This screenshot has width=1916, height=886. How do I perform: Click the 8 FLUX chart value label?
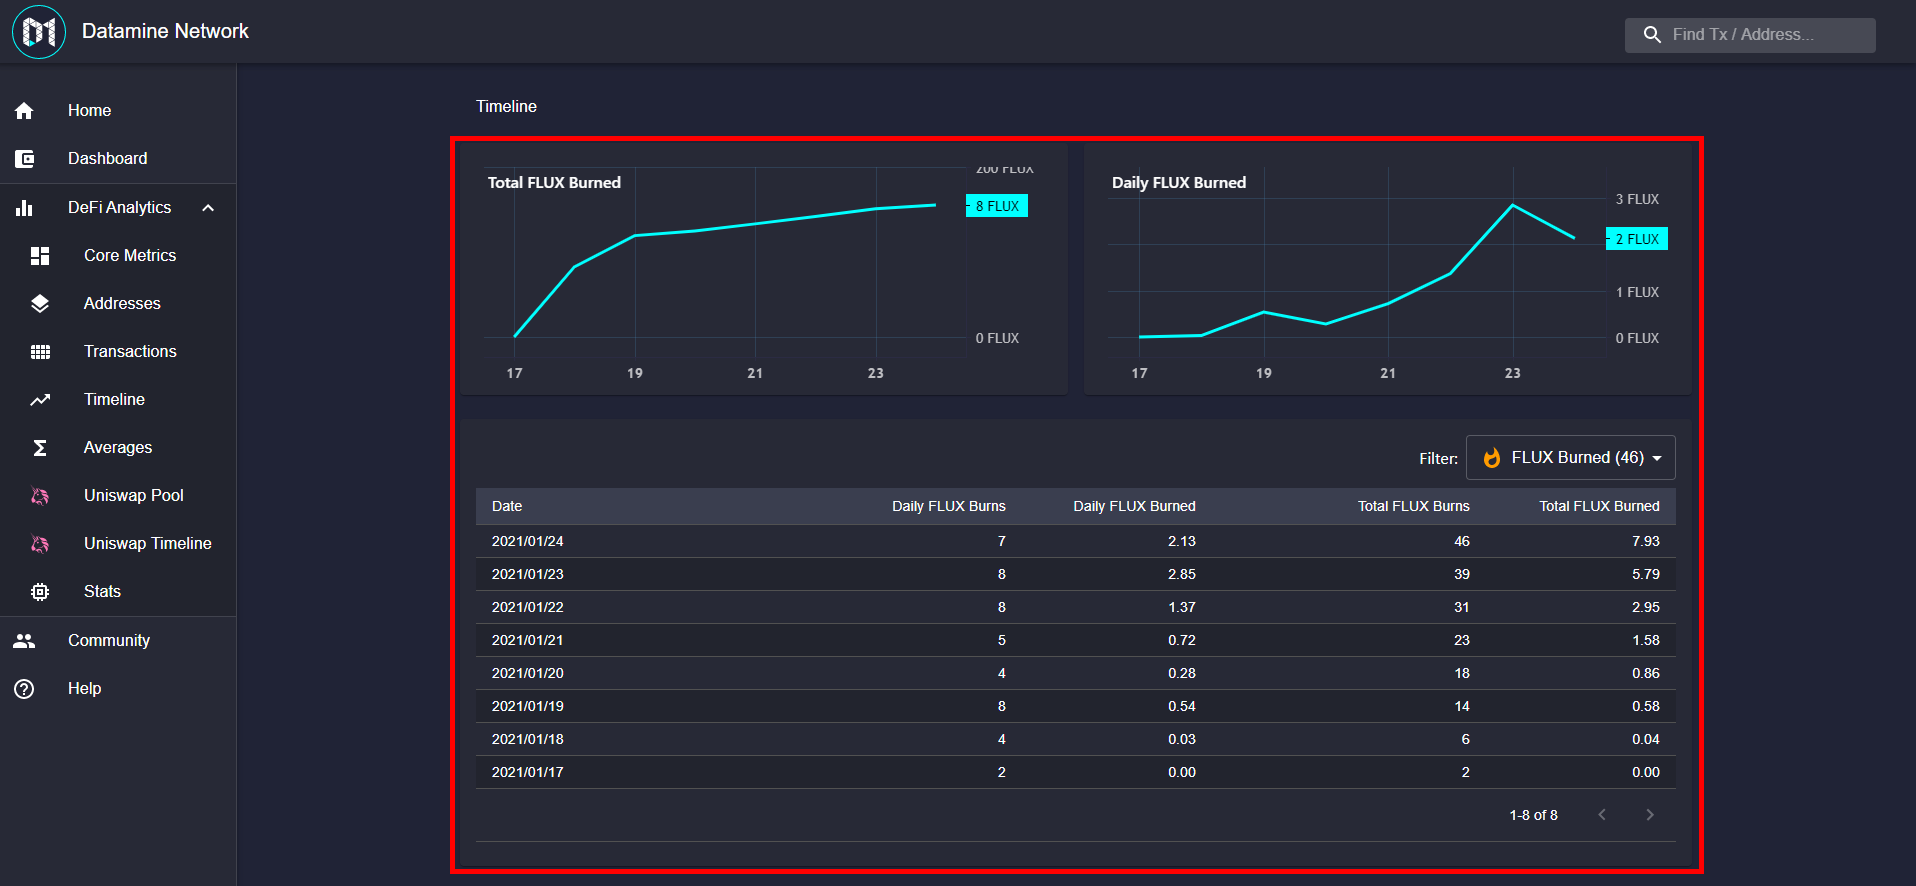tap(997, 206)
